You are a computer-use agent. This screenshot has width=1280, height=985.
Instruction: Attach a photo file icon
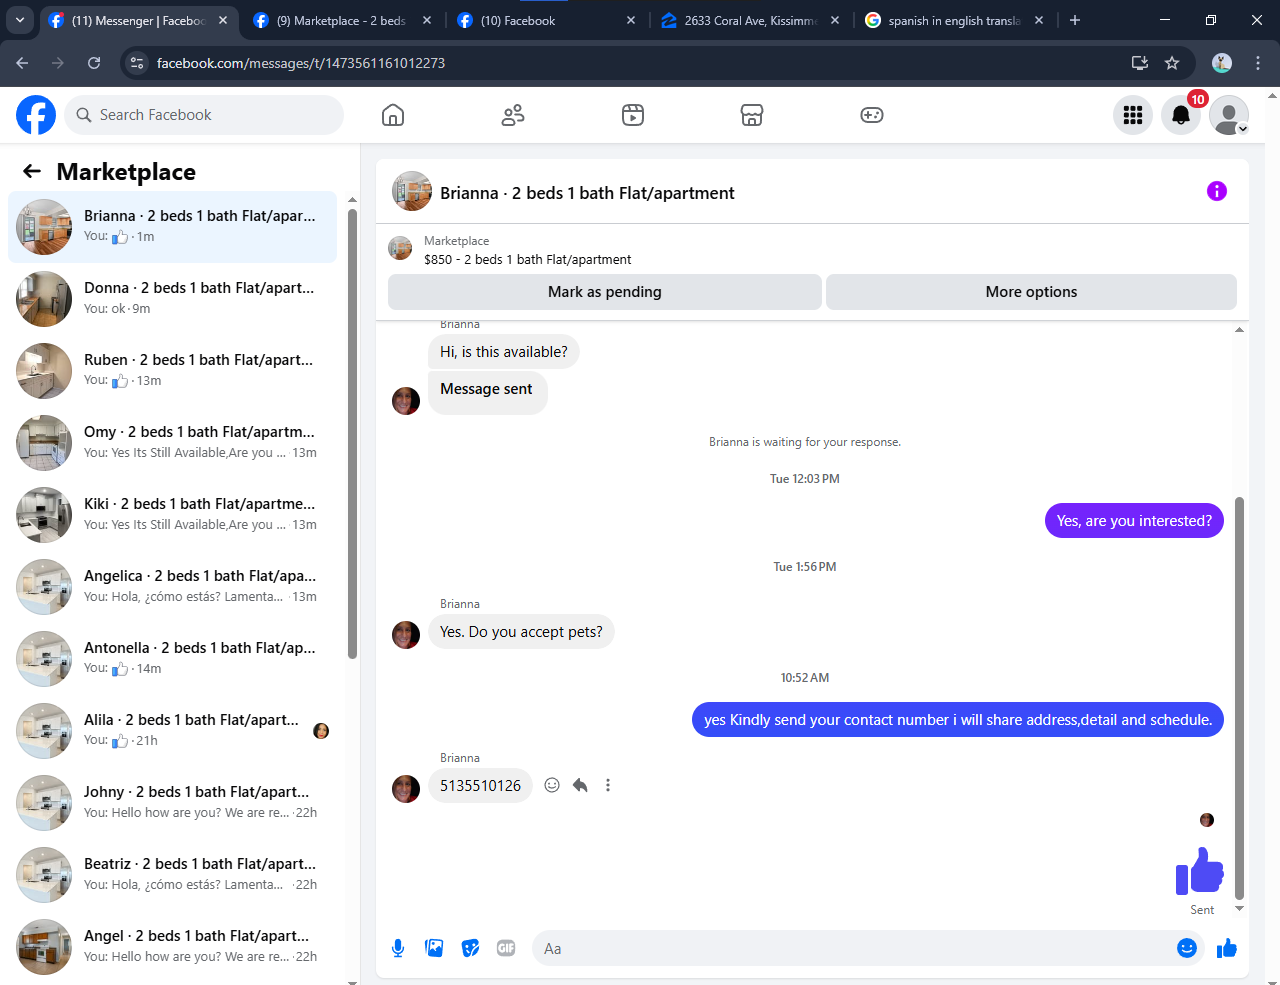434,948
